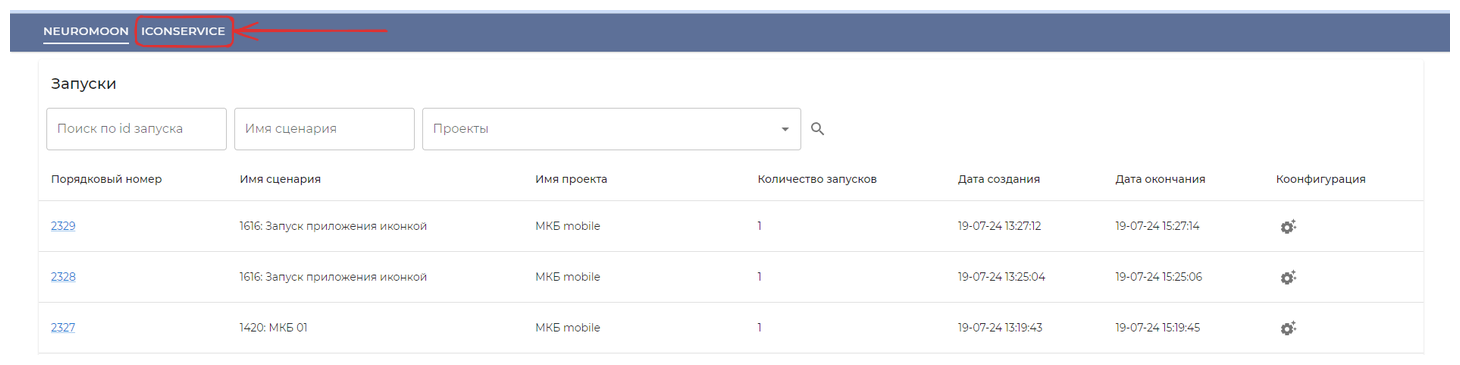Click the Порядковый номер column header
This screenshot has width=1460, height=365.
[106, 179]
